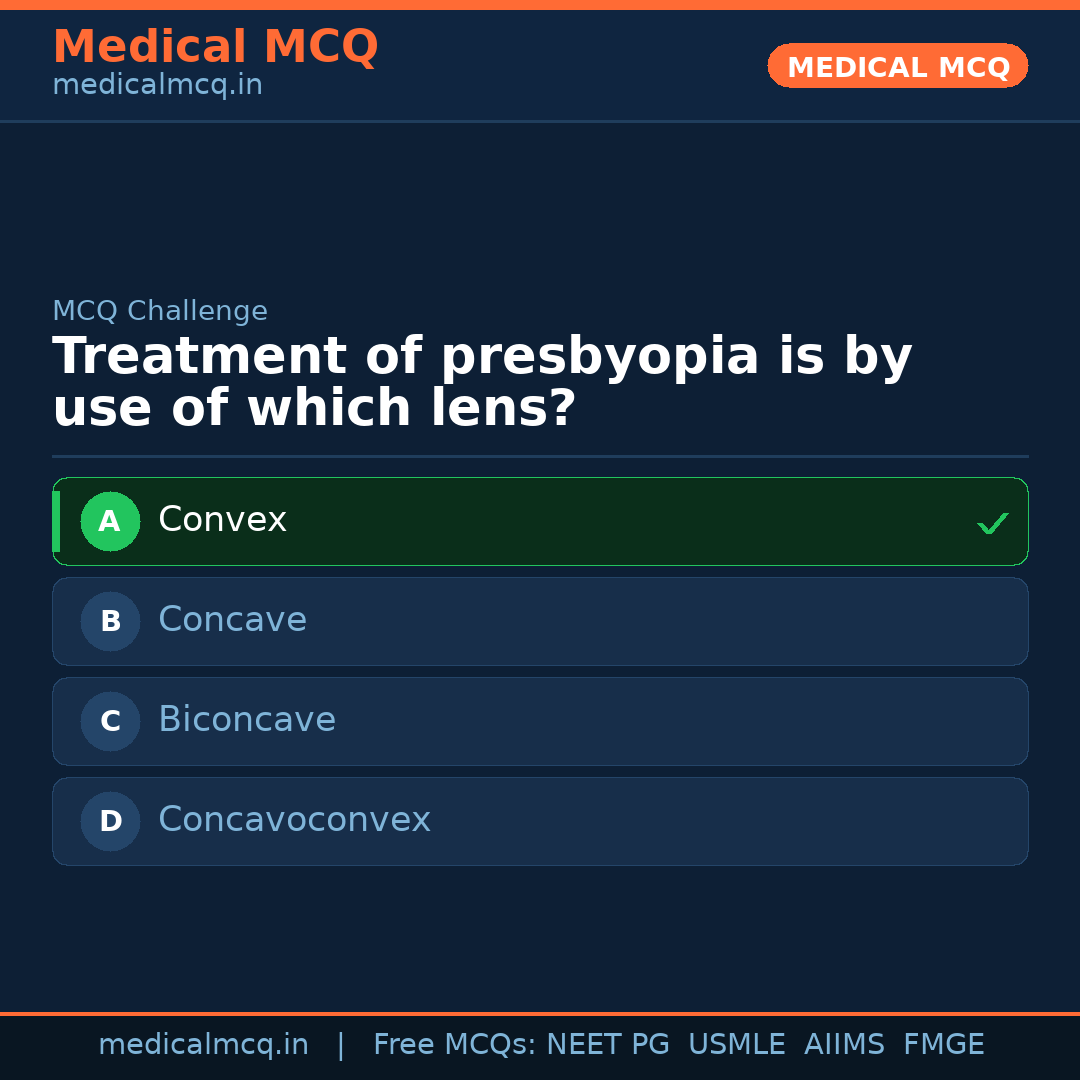This screenshot has height=1080, width=1080.
Task: Select the Concavoconvex answer option
Action: (294, 820)
